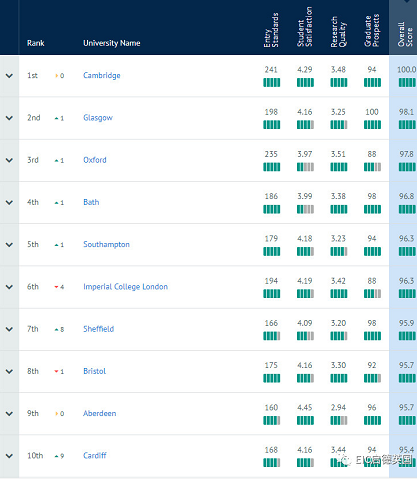Open the Cambridge university link

[x=102, y=76]
